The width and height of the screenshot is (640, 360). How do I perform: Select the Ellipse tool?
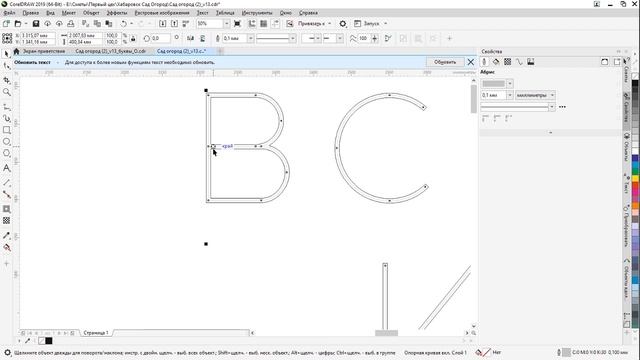7,142
